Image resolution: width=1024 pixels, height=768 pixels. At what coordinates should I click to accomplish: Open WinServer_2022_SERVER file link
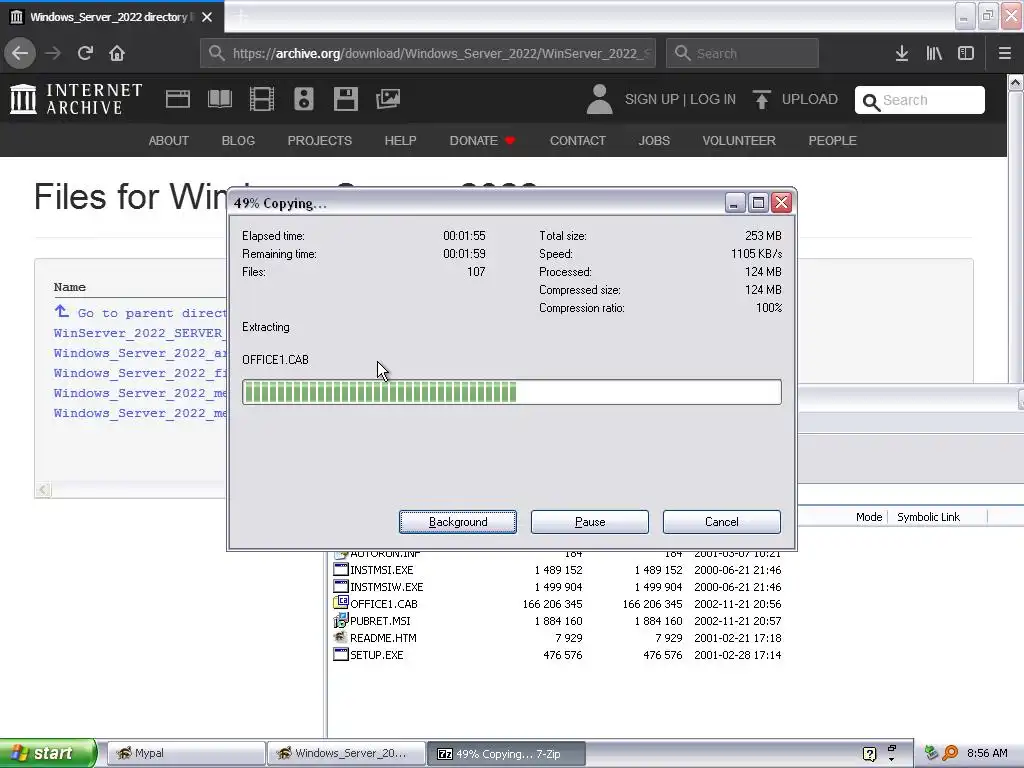(x=140, y=333)
